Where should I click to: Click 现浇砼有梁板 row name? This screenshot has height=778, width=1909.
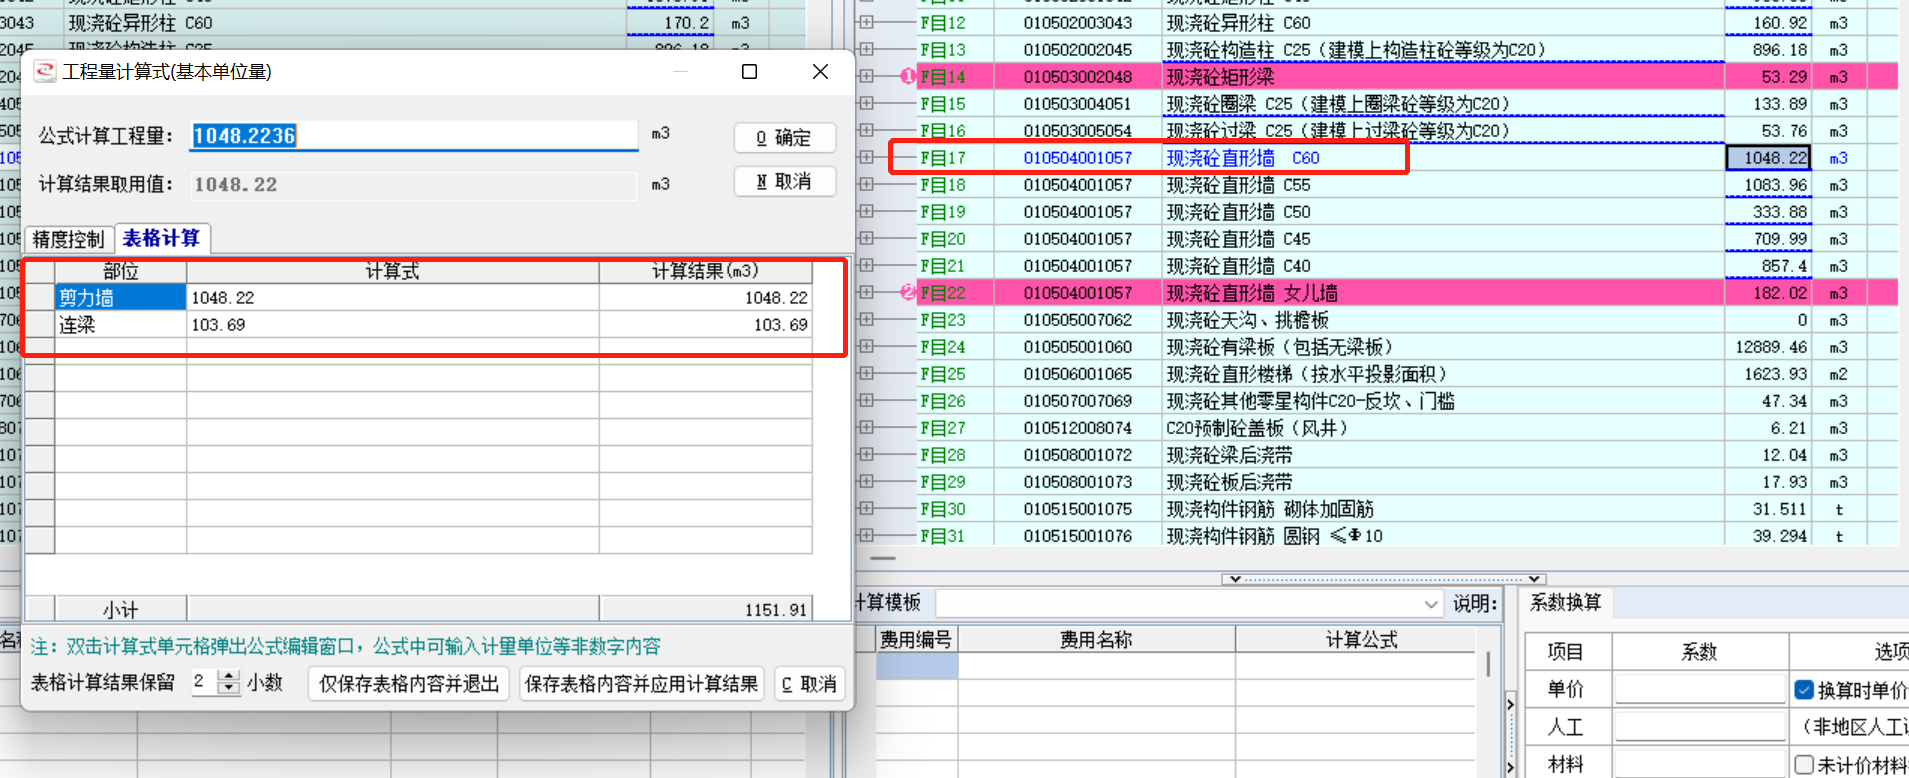tap(1280, 346)
